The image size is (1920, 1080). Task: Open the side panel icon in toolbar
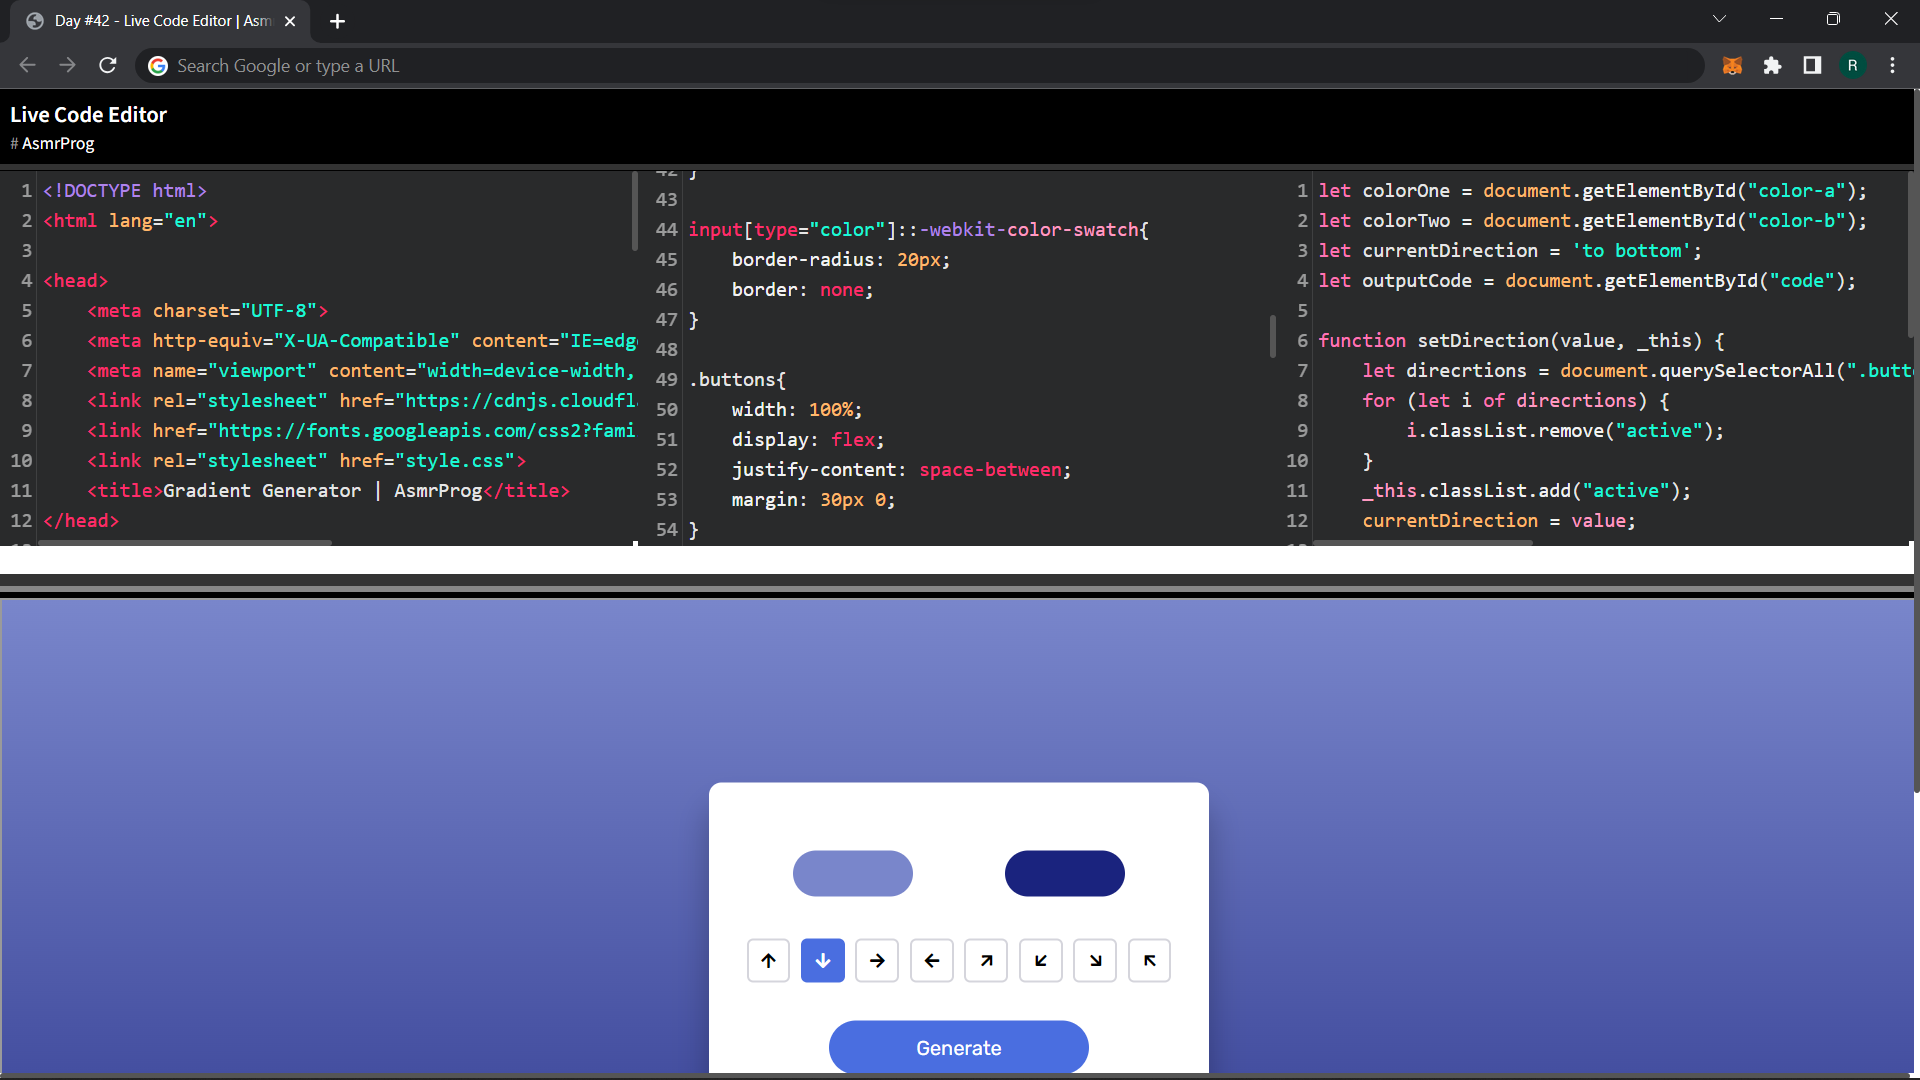click(1812, 65)
